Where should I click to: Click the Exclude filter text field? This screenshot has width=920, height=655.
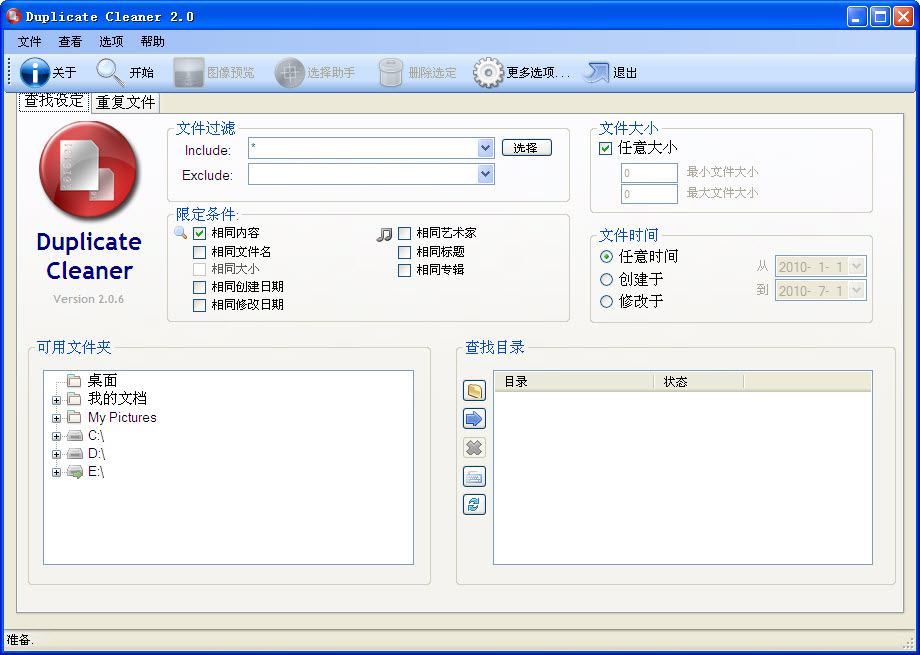363,174
